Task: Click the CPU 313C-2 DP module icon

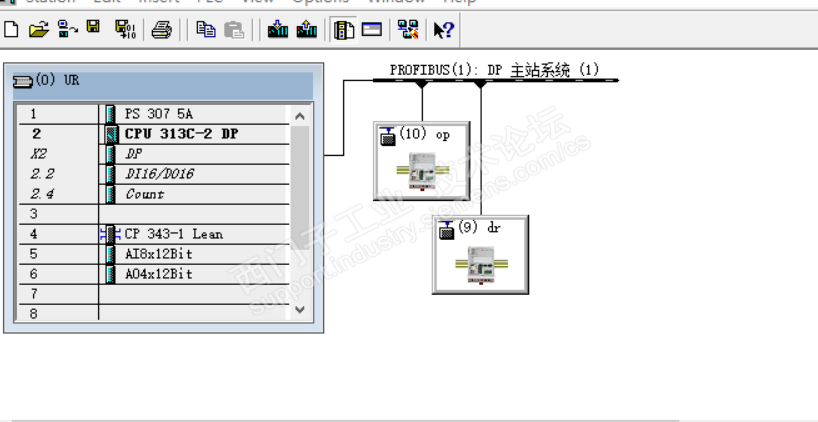Action: [x=111, y=134]
